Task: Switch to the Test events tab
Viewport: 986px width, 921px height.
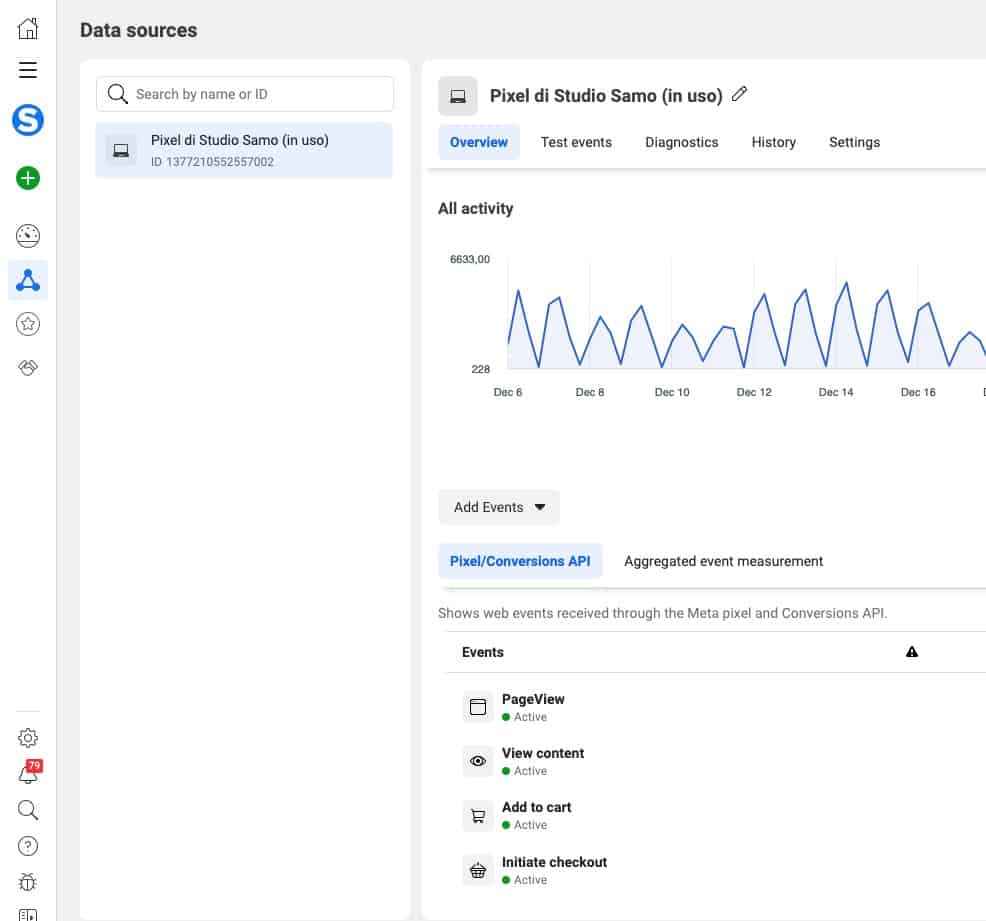Action: (576, 142)
